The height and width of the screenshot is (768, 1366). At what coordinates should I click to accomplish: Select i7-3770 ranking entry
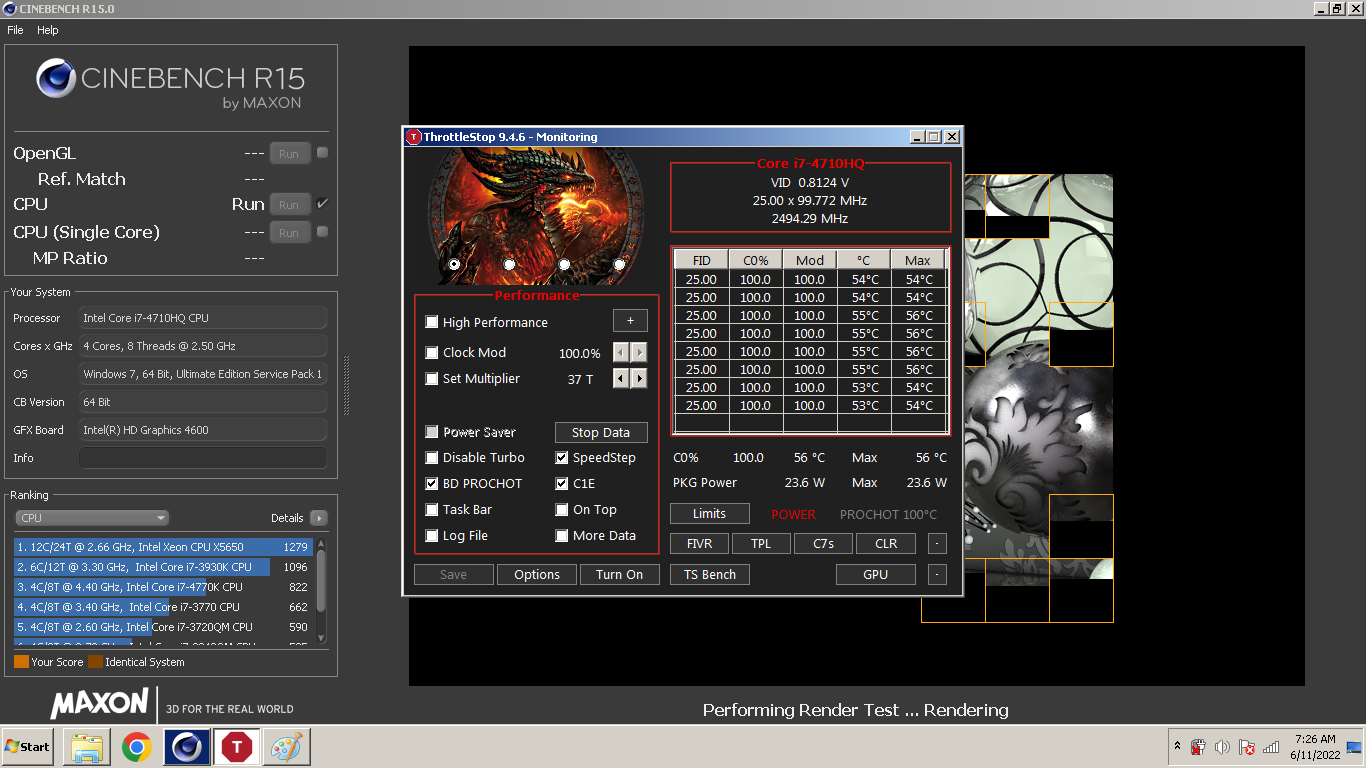[163, 607]
